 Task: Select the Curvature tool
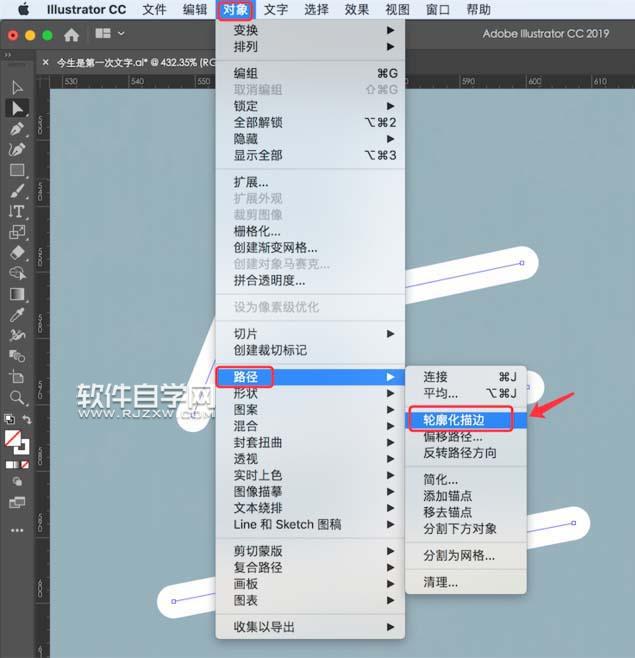coord(17,149)
